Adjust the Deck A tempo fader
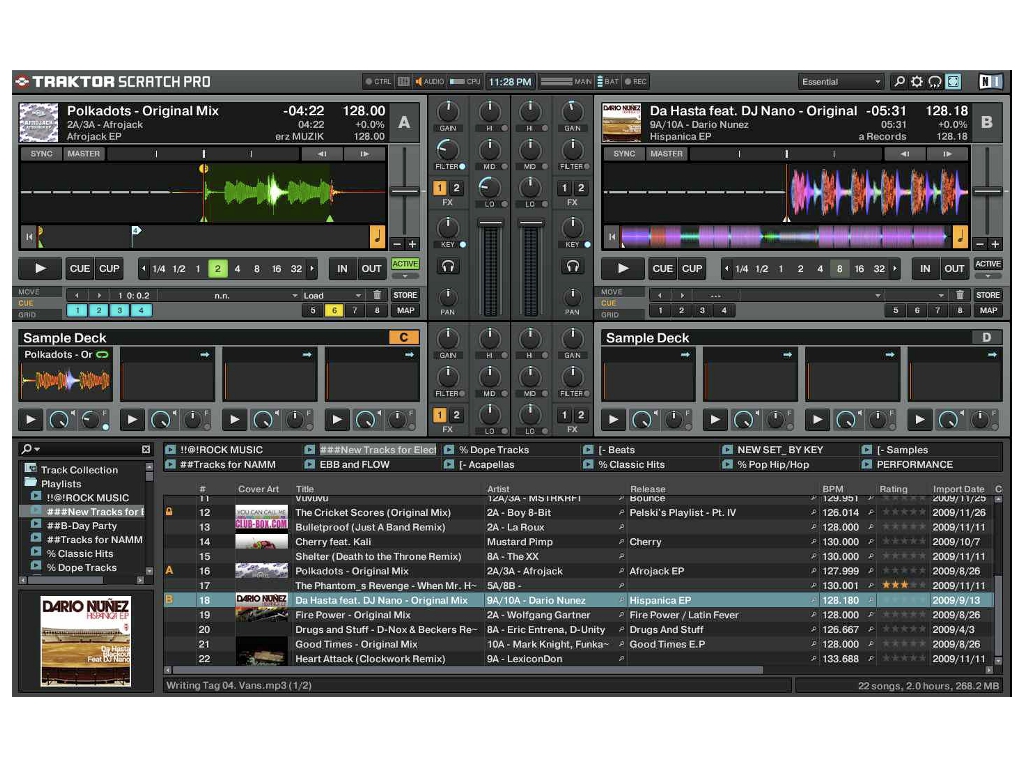Viewport: 1024px width, 768px height. pyautogui.click(x=405, y=191)
